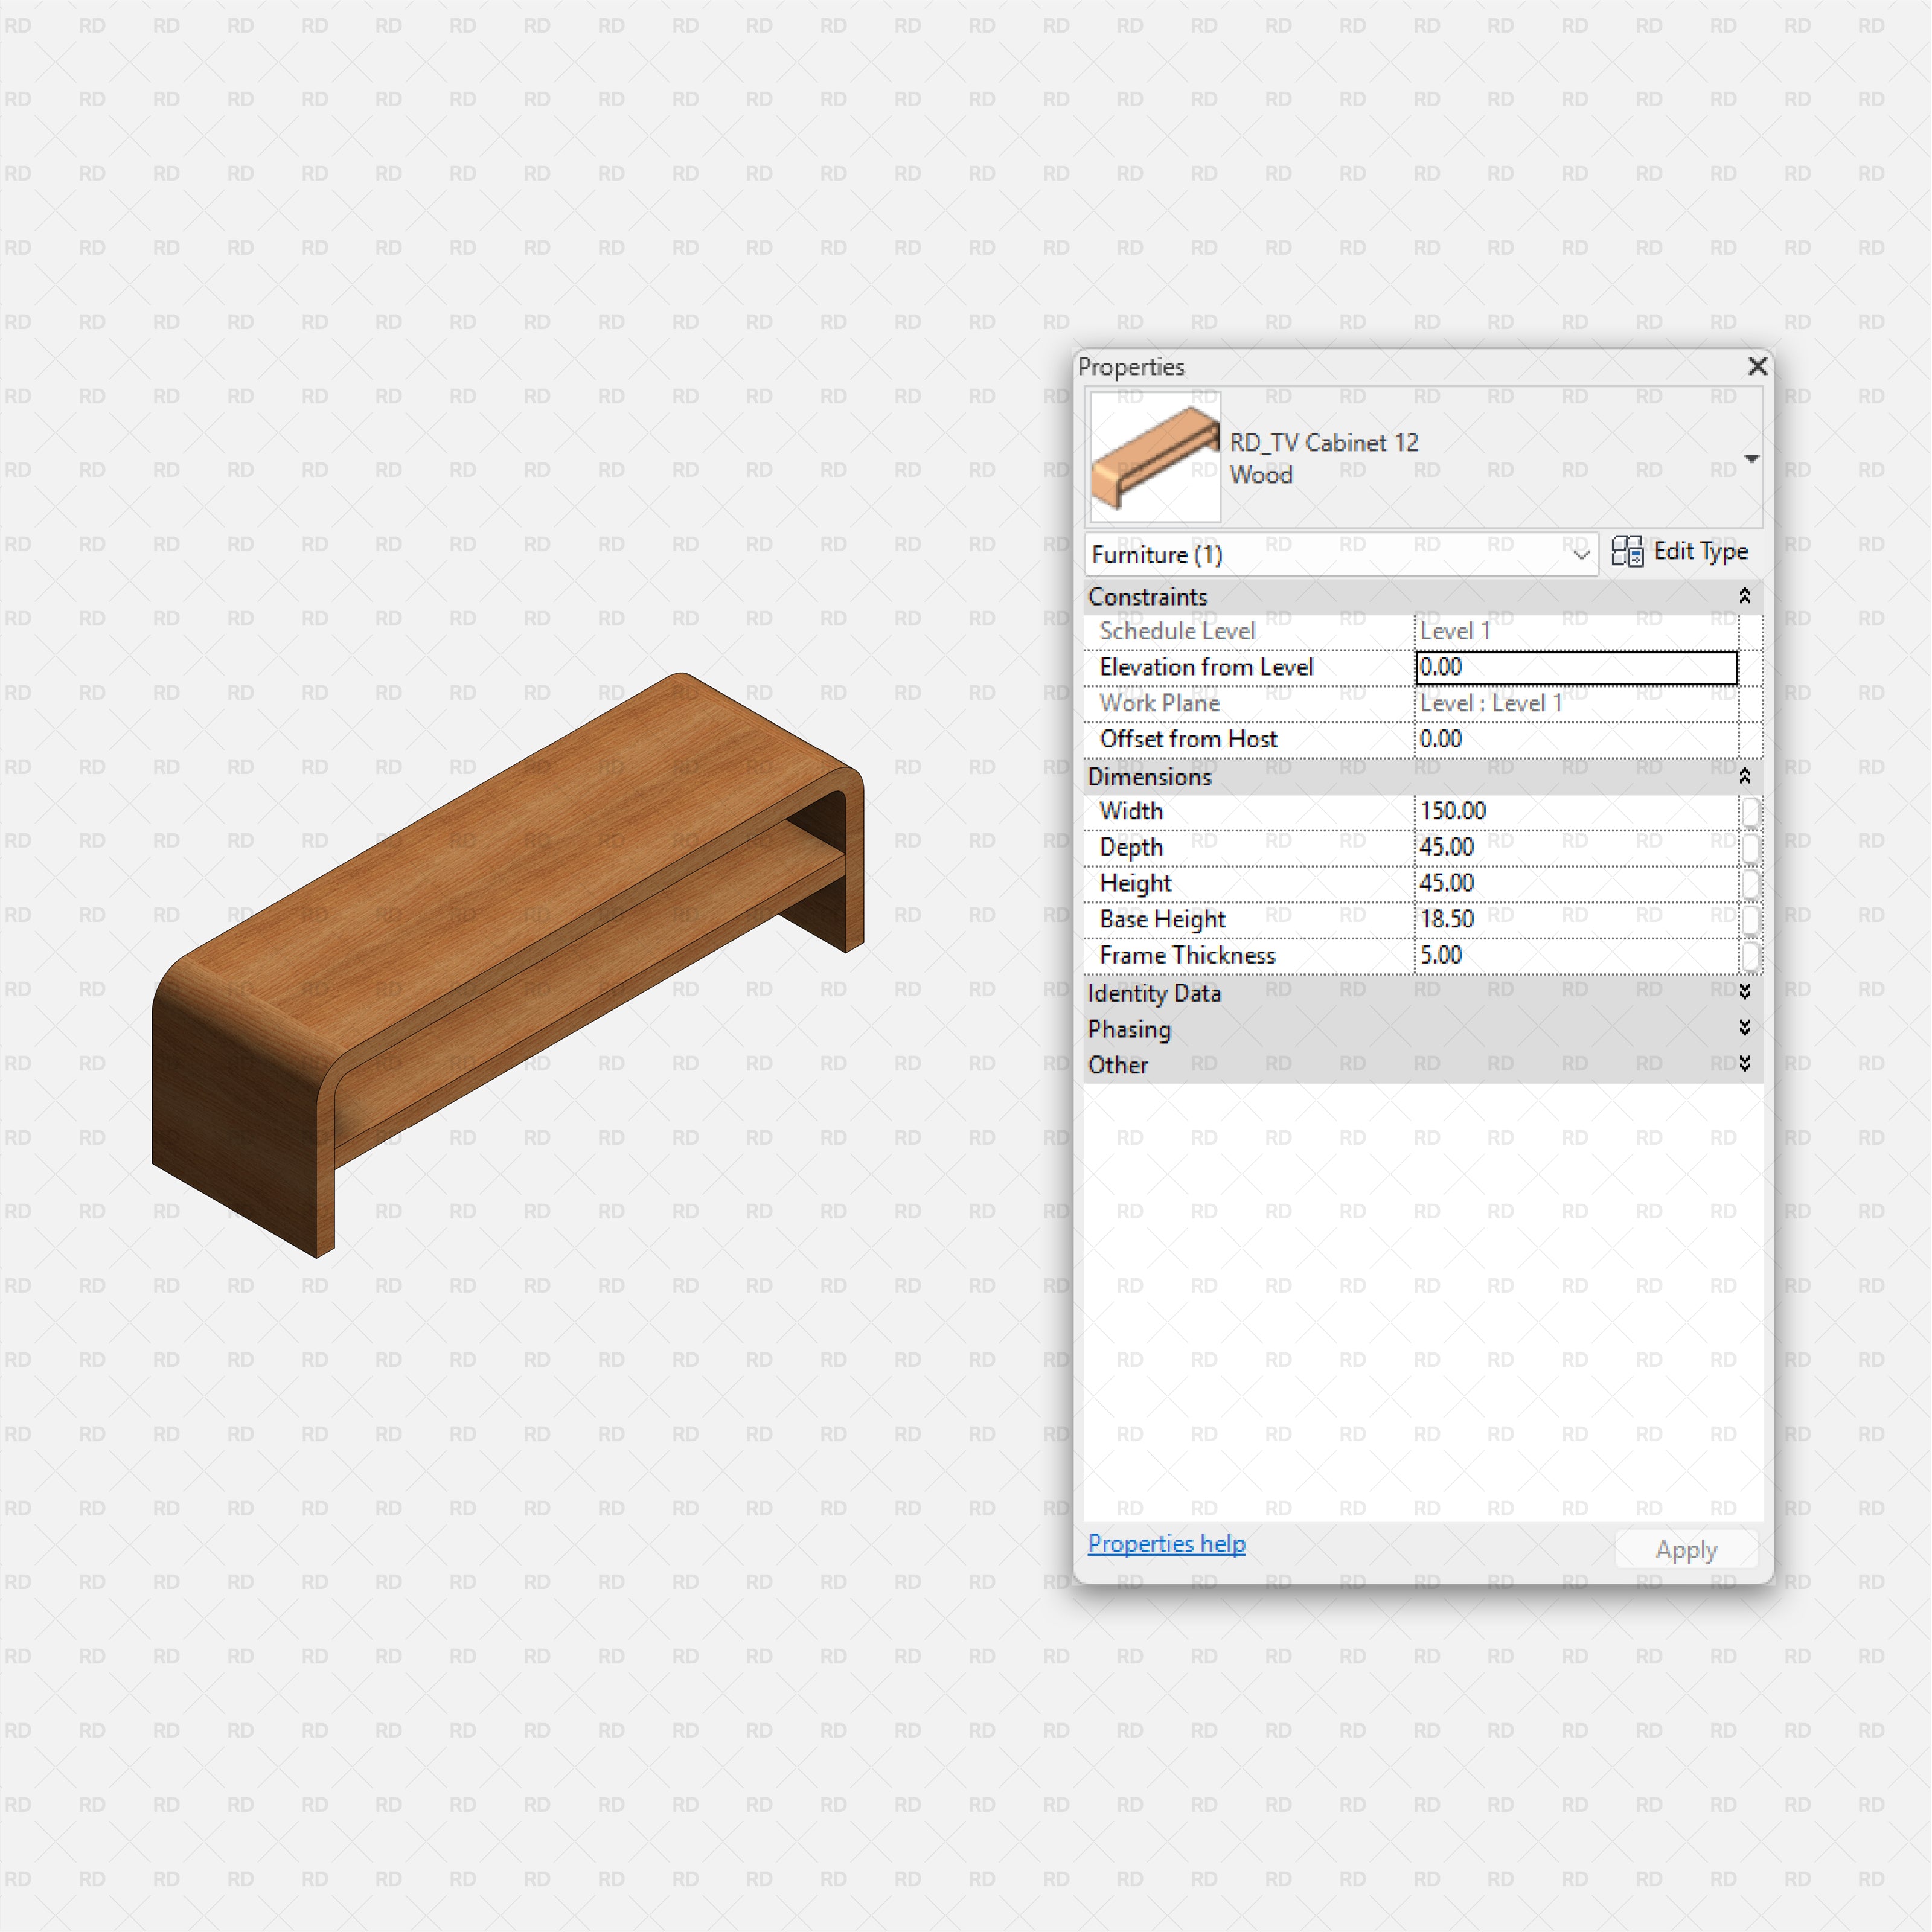Click the RD_TV Cabinet 12 type thumbnail

click(1155, 457)
